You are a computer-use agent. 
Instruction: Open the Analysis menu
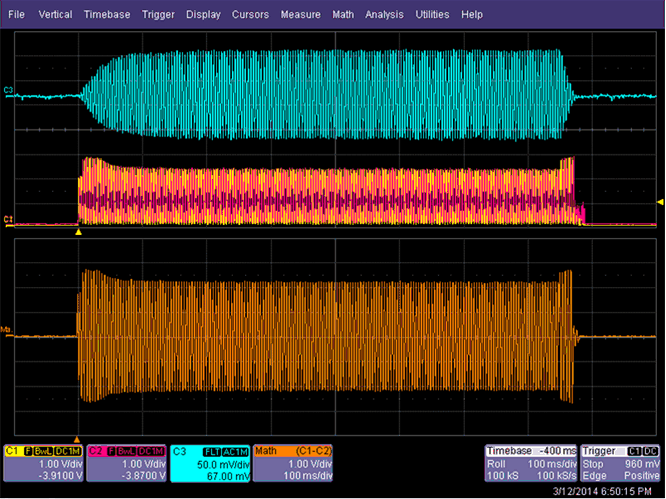(386, 15)
